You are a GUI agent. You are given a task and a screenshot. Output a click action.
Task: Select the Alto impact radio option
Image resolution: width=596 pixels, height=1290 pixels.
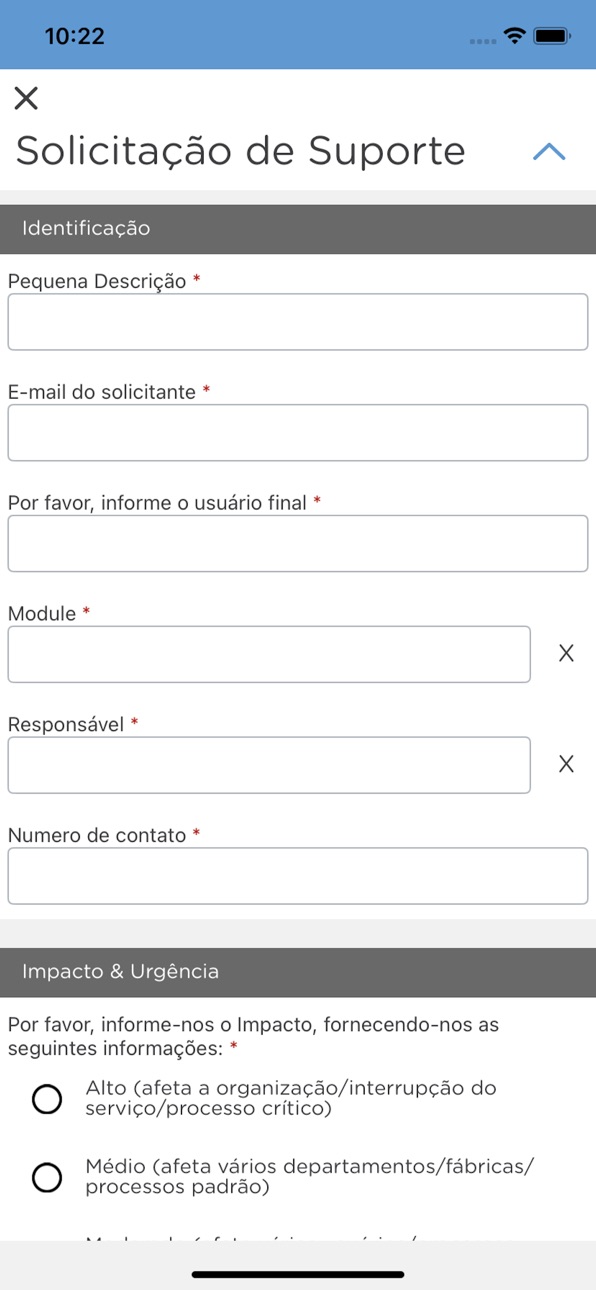coord(47,1100)
